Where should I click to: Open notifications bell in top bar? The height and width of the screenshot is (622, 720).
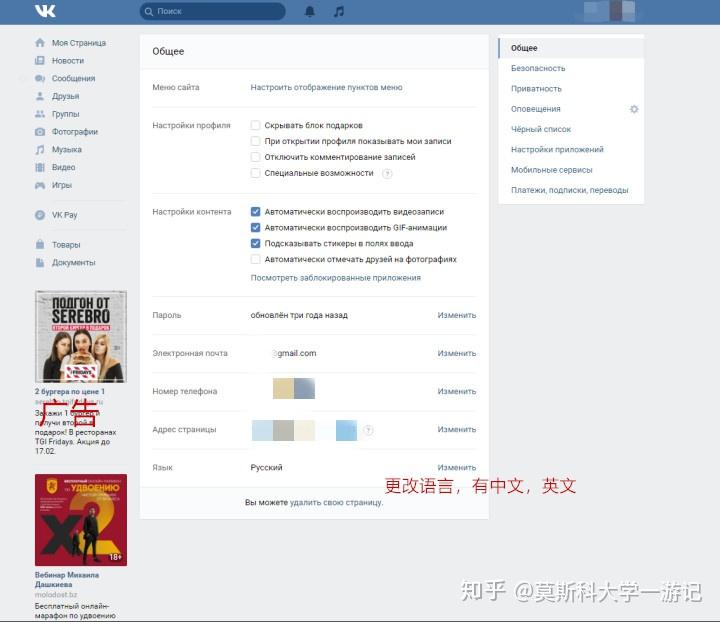click(x=310, y=11)
